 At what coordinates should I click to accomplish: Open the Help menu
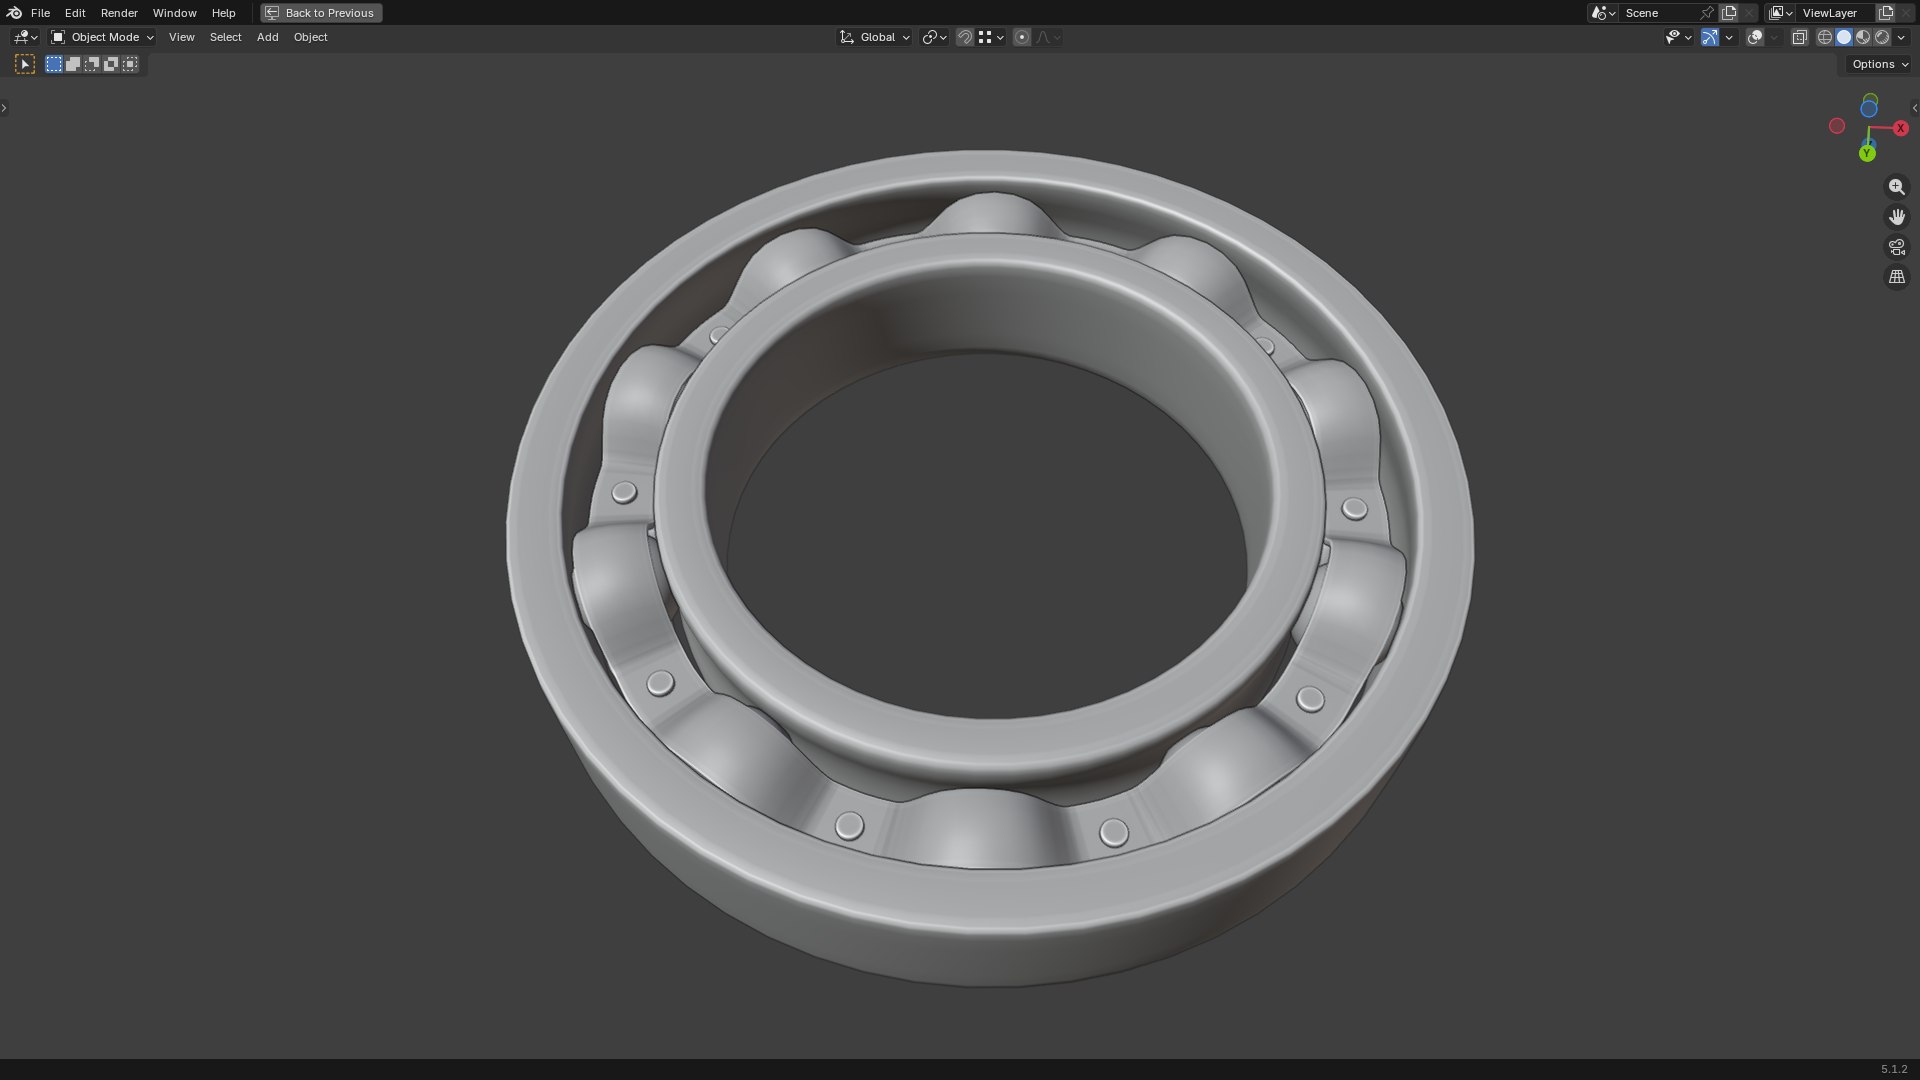[223, 13]
